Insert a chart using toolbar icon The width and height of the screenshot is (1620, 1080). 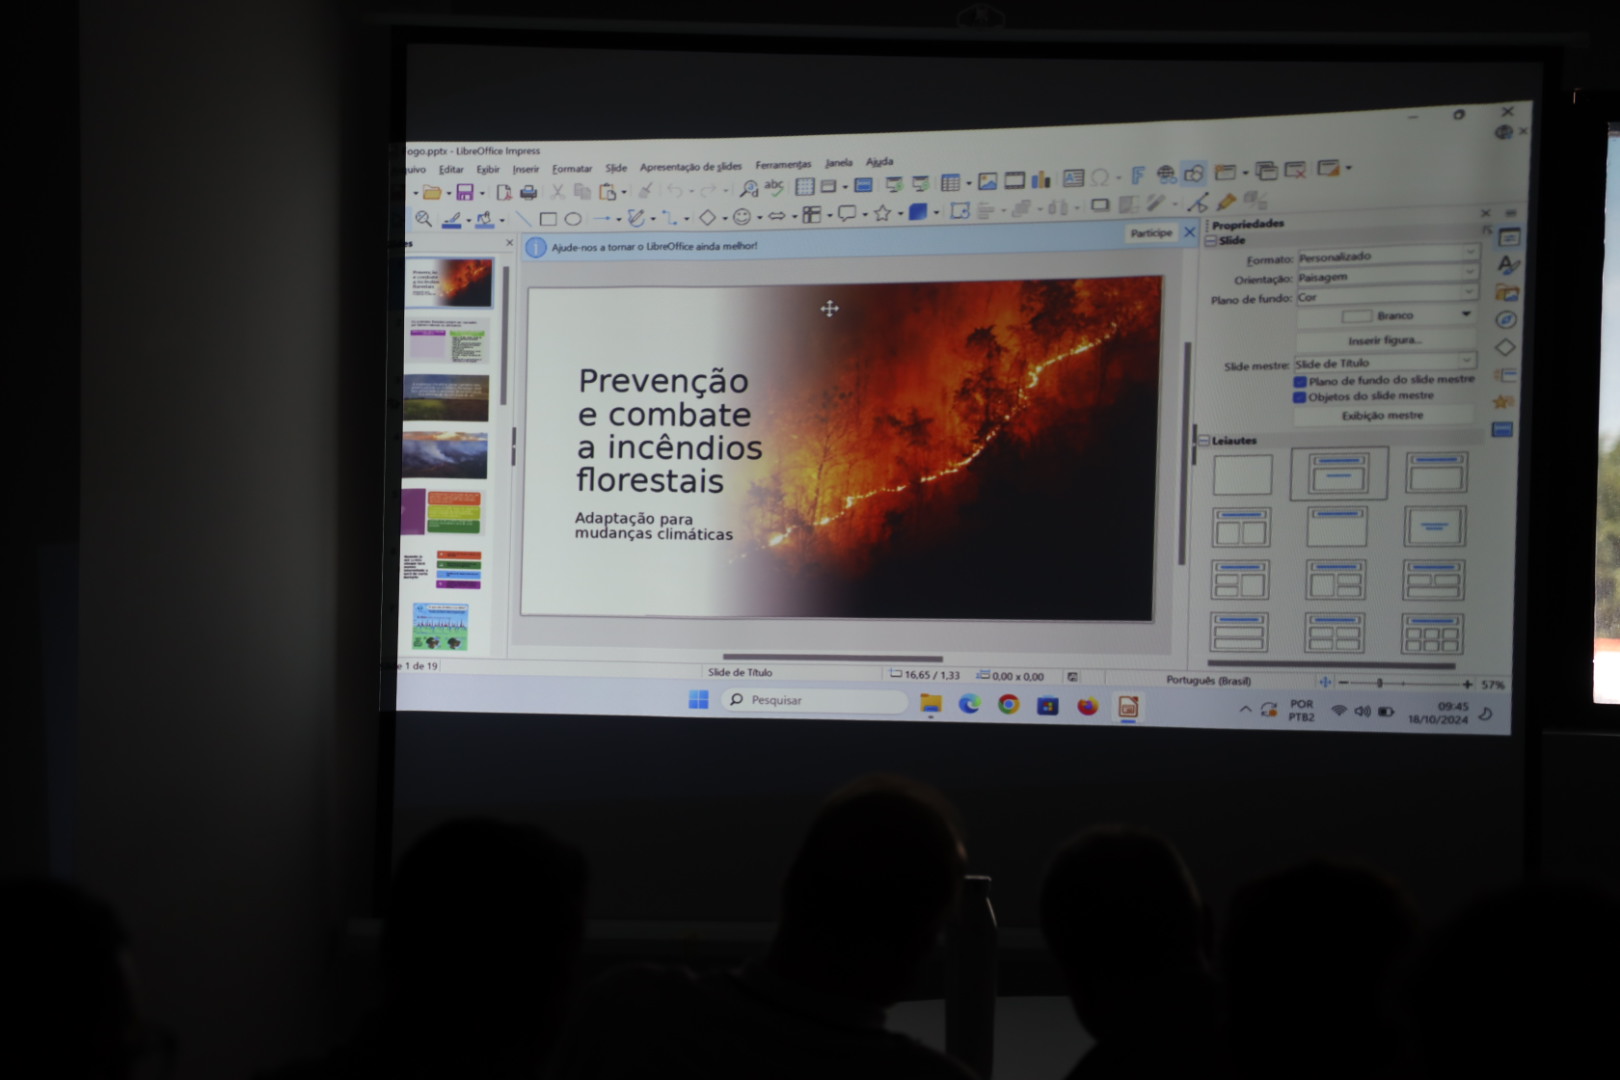tap(1041, 180)
